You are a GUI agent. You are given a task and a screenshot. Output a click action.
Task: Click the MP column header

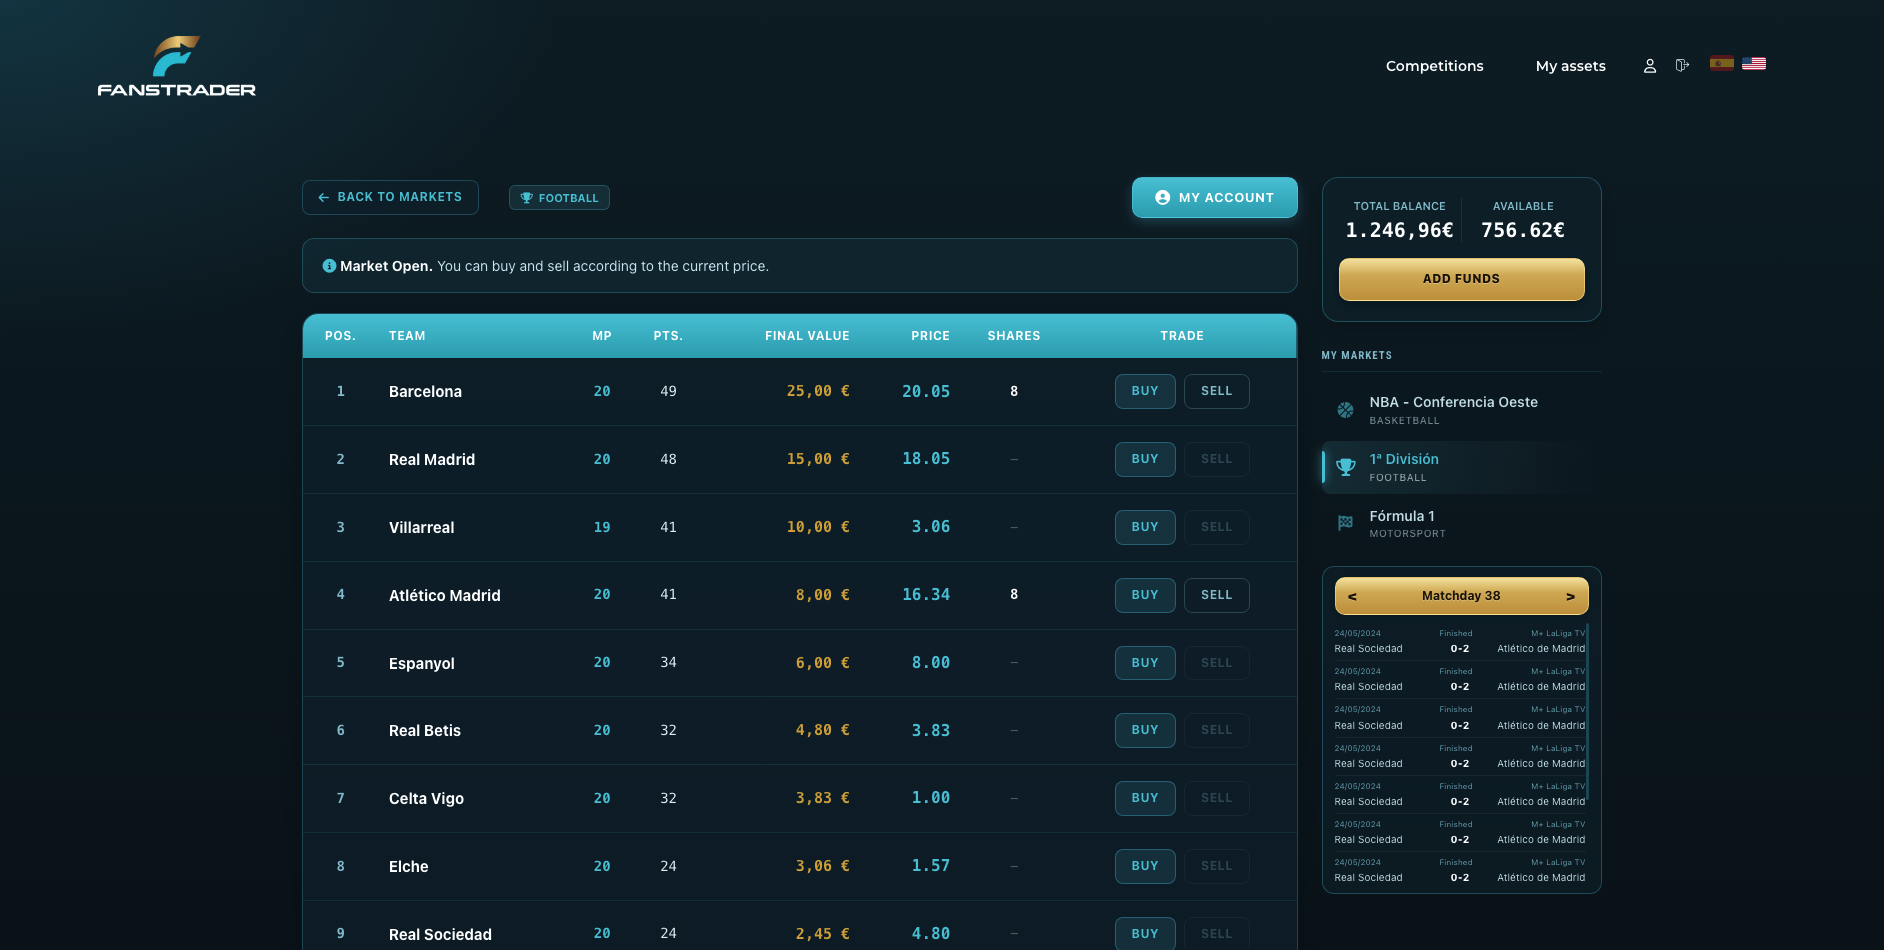point(602,336)
